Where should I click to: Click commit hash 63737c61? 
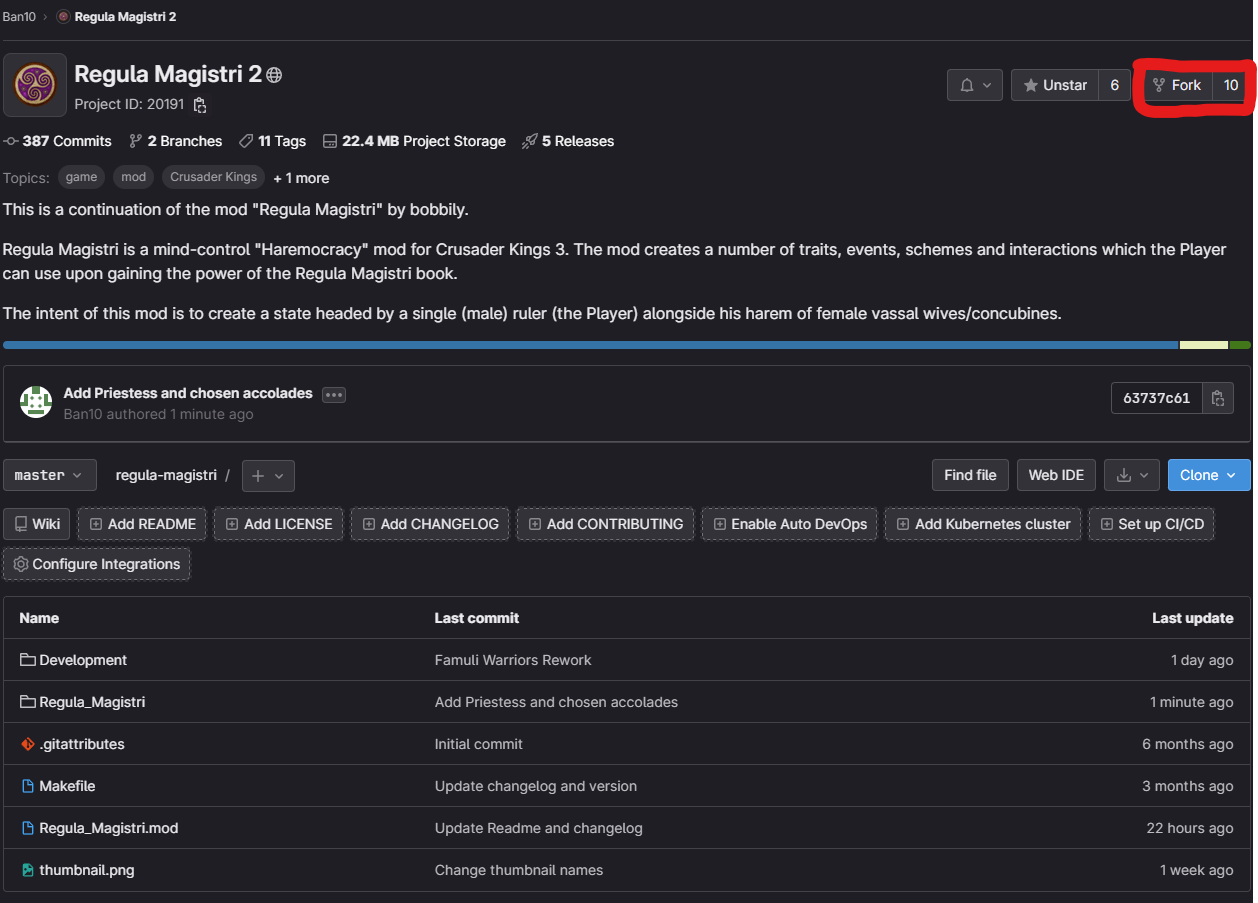click(x=1156, y=398)
